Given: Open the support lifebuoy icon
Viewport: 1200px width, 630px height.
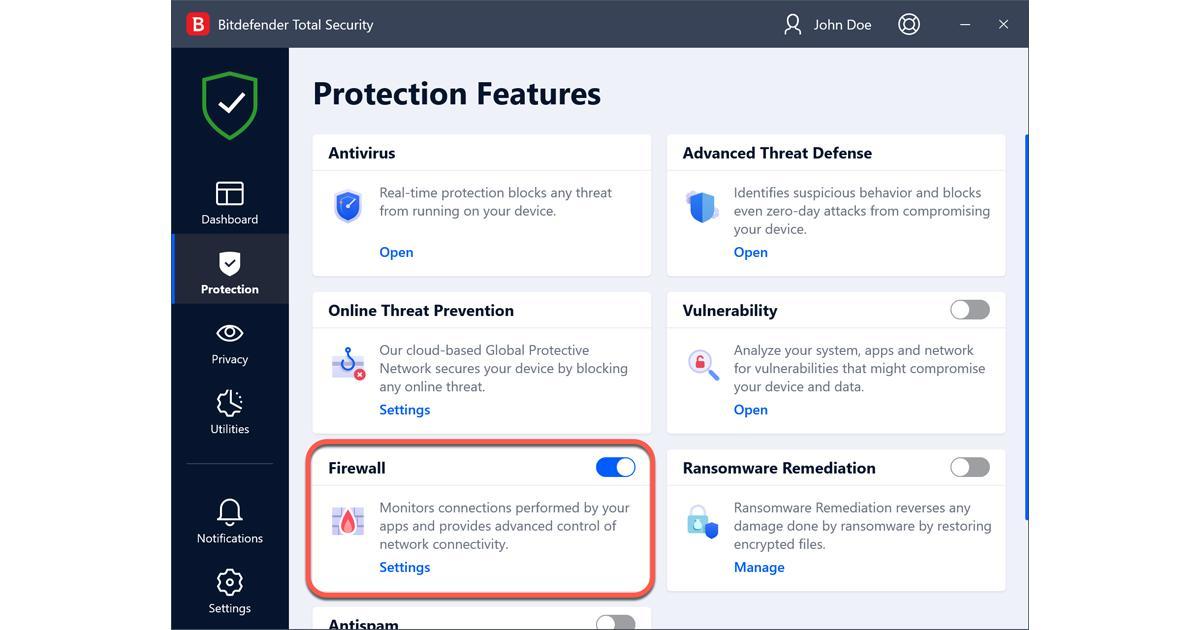Looking at the screenshot, I should [x=909, y=24].
